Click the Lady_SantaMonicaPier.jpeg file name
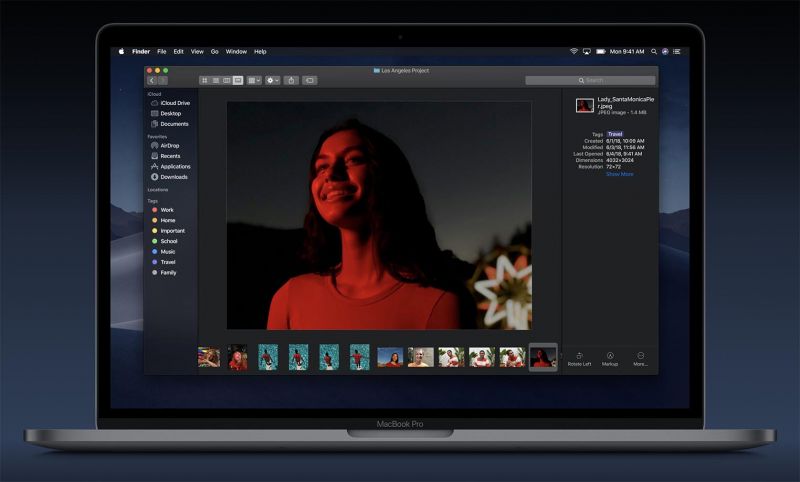The width and height of the screenshot is (800, 482). click(626, 103)
